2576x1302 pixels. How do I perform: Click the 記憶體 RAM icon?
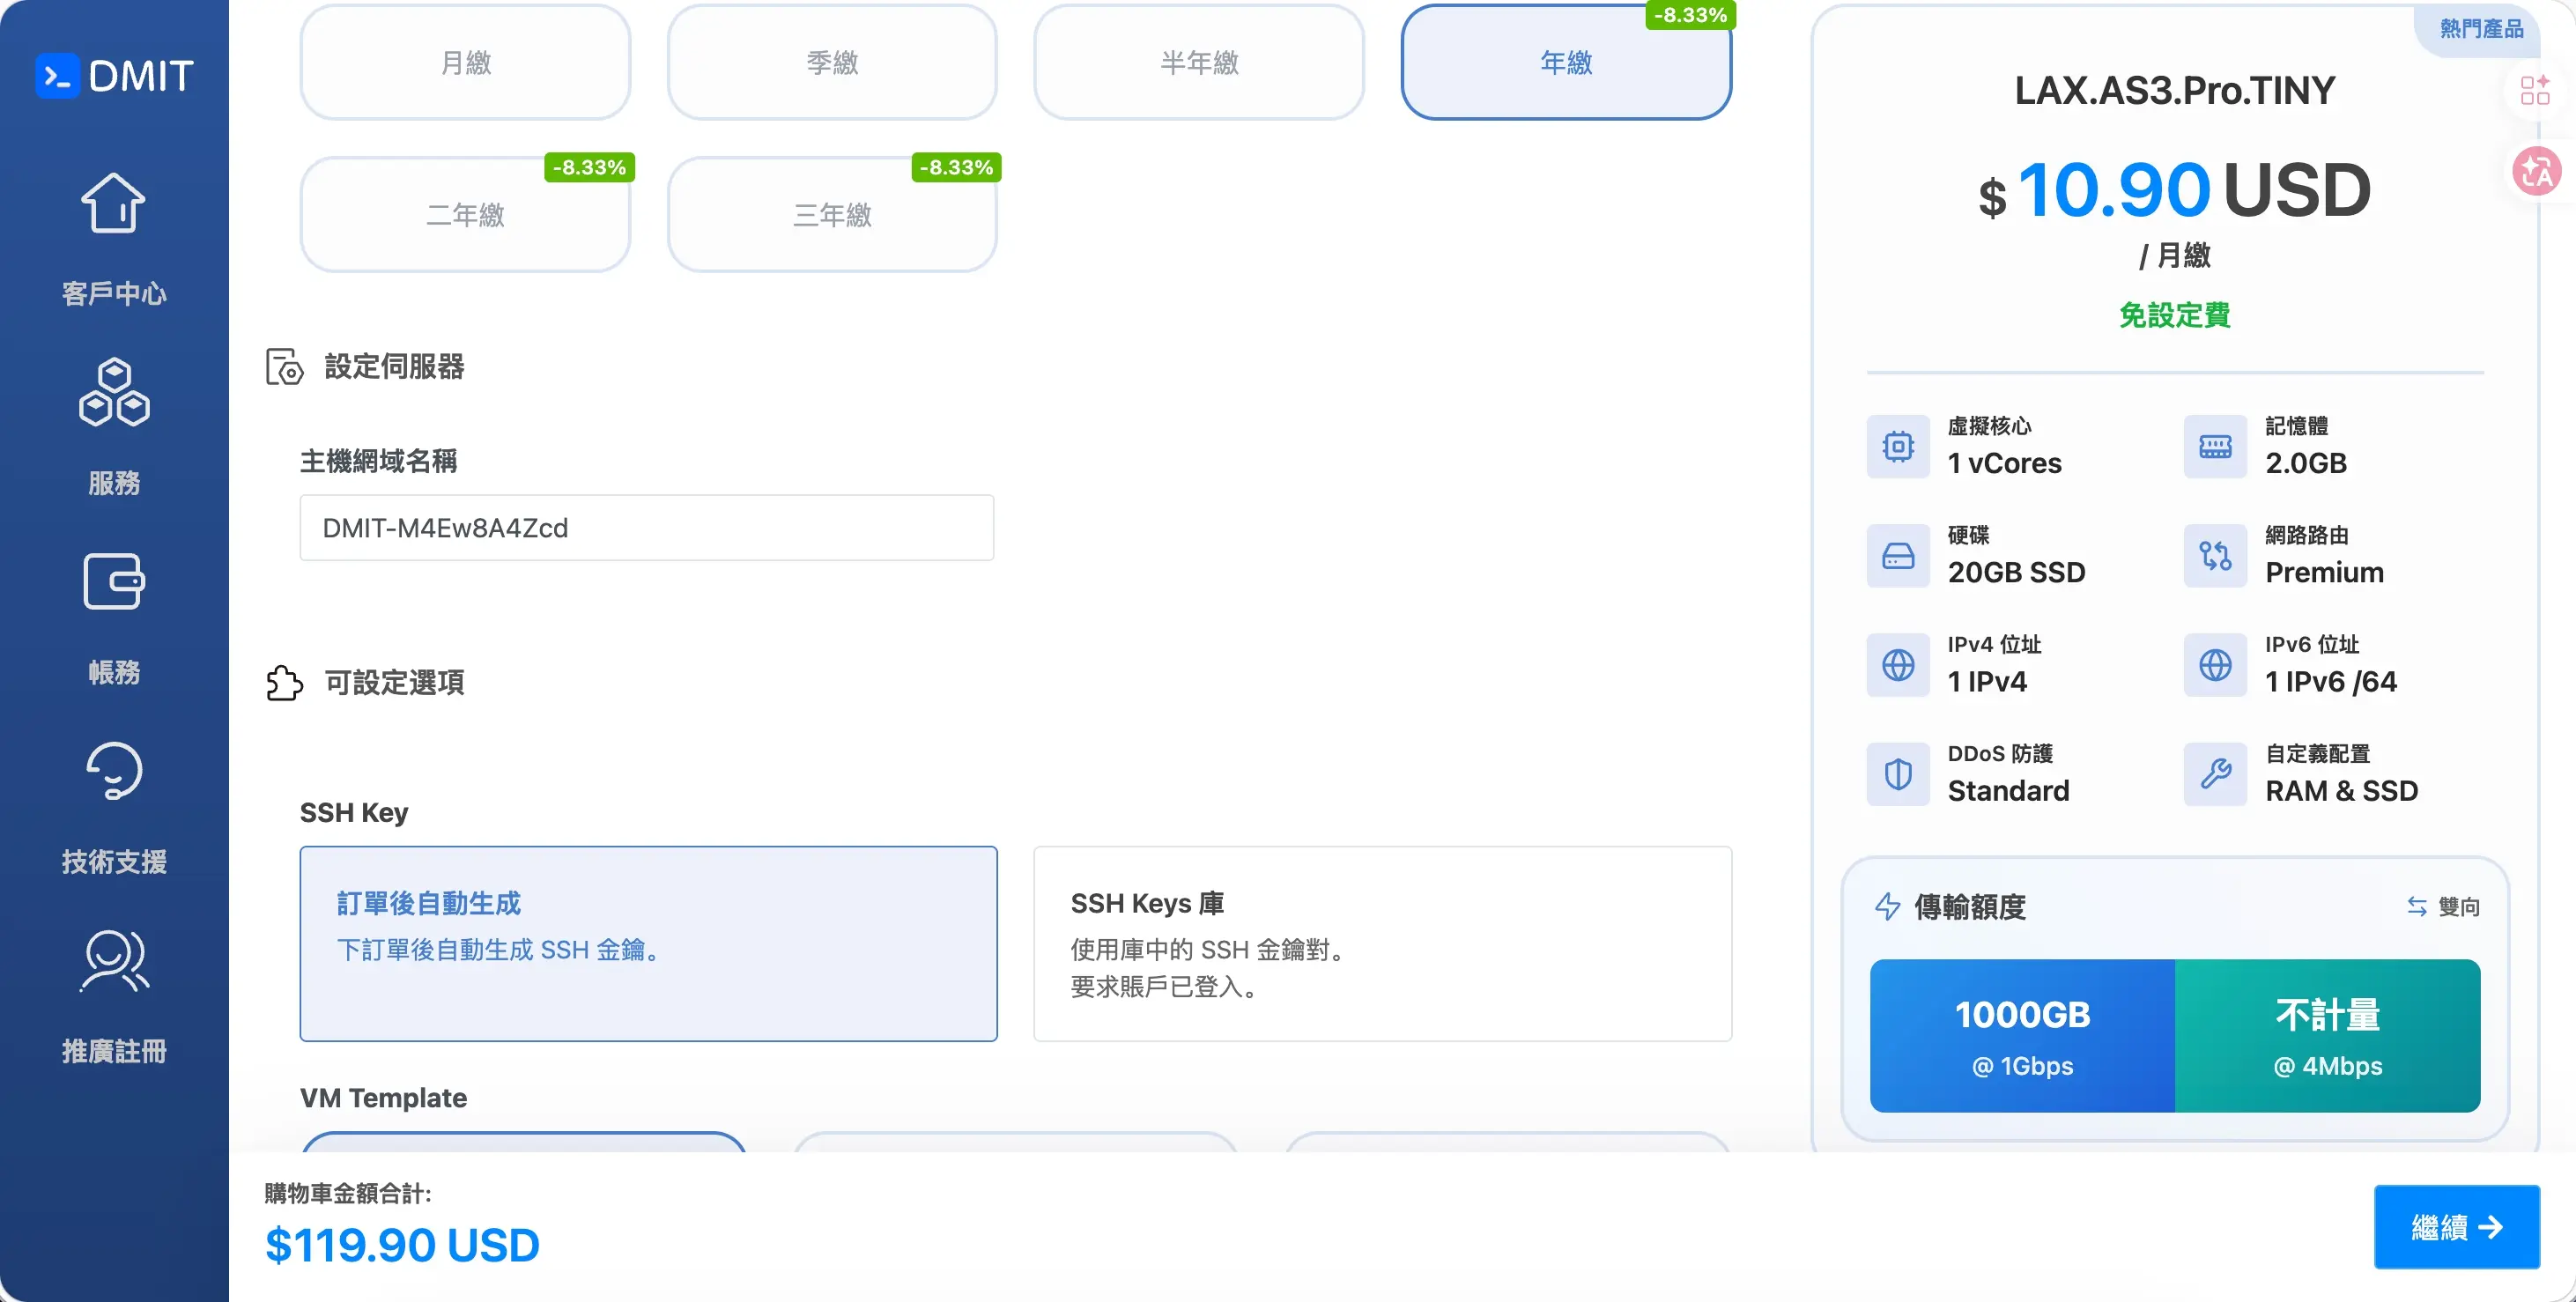(2215, 446)
